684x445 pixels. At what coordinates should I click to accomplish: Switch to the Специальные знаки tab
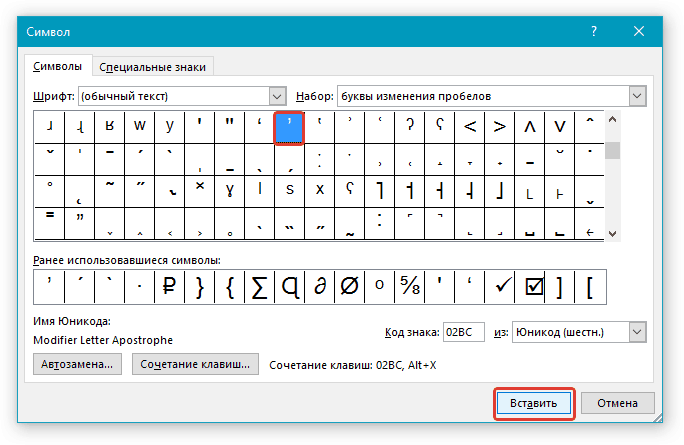pyautogui.click(x=153, y=67)
